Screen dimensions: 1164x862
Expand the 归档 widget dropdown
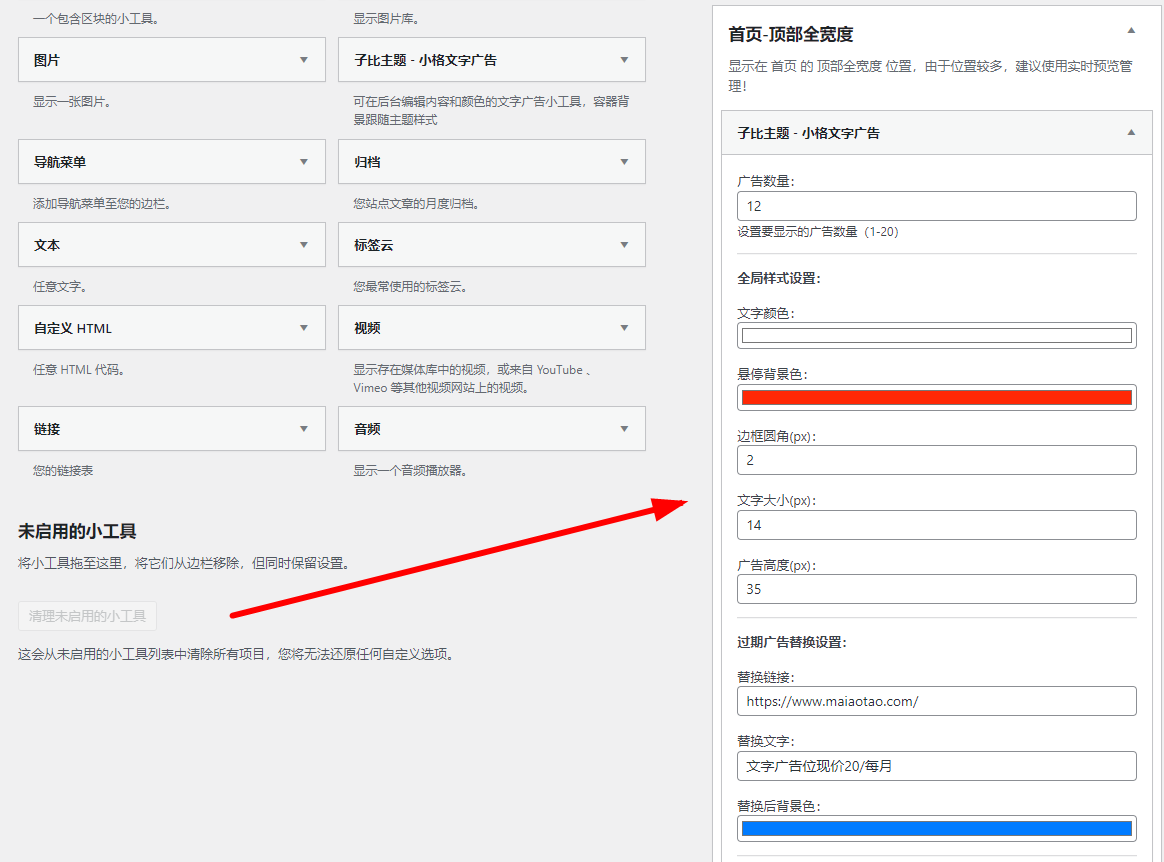(624, 161)
